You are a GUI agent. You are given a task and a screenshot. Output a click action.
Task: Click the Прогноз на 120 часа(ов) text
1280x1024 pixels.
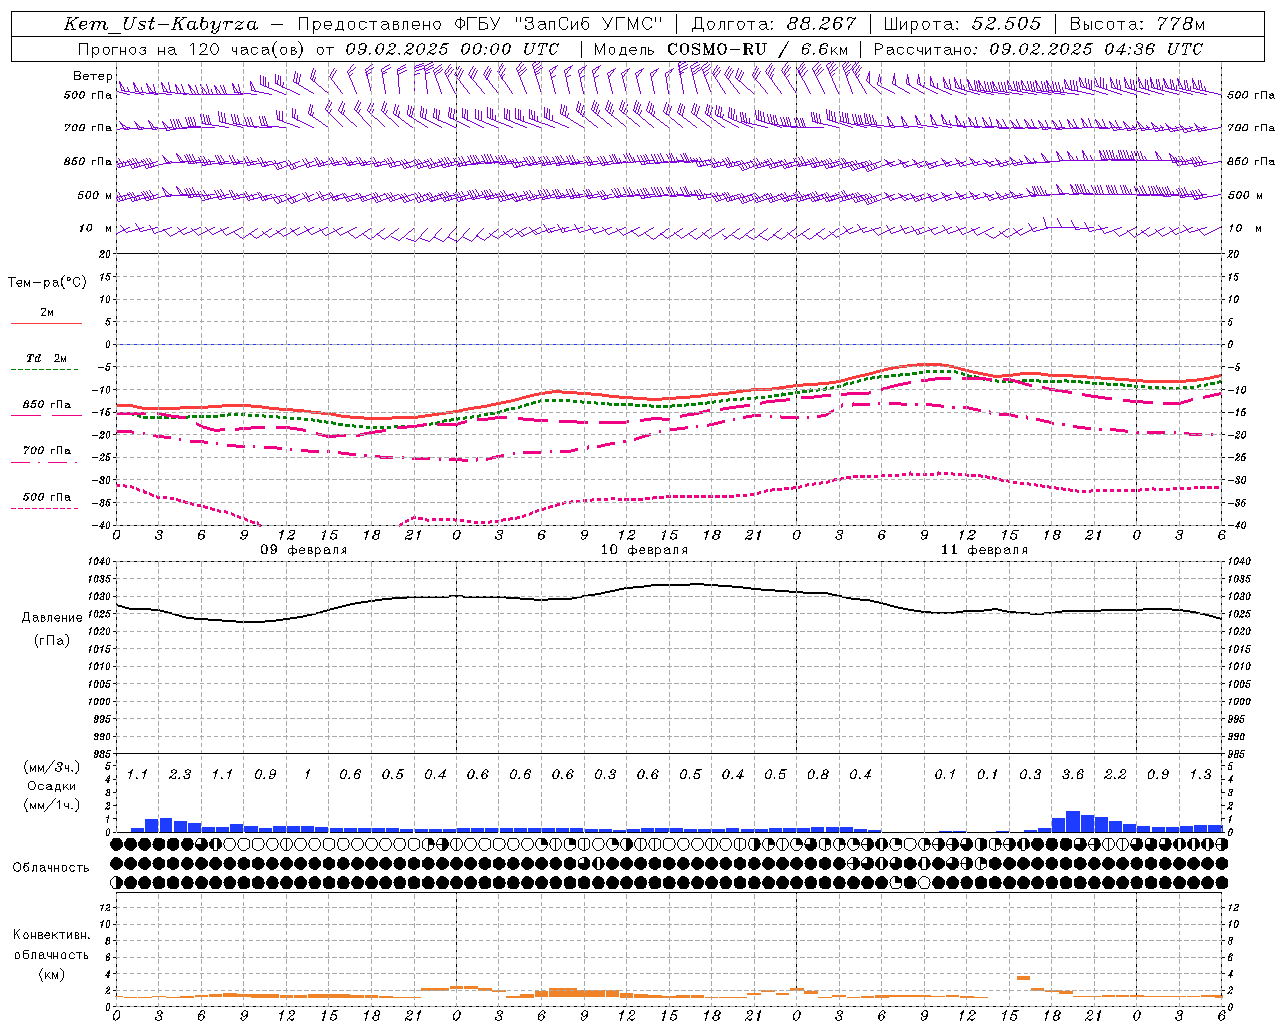(x=192, y=49)
